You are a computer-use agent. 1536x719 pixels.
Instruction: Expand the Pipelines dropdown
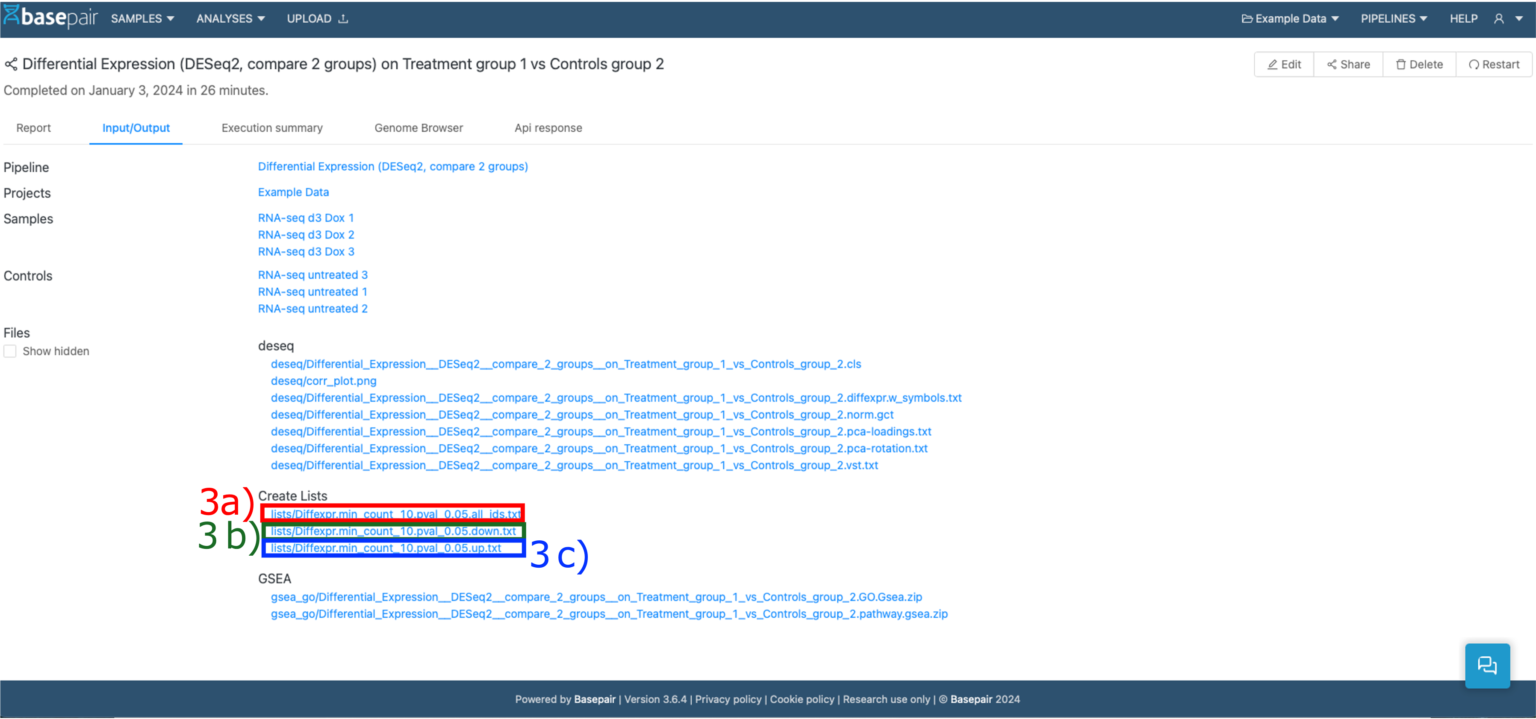pyautogui.click(x=1393, y=19)
